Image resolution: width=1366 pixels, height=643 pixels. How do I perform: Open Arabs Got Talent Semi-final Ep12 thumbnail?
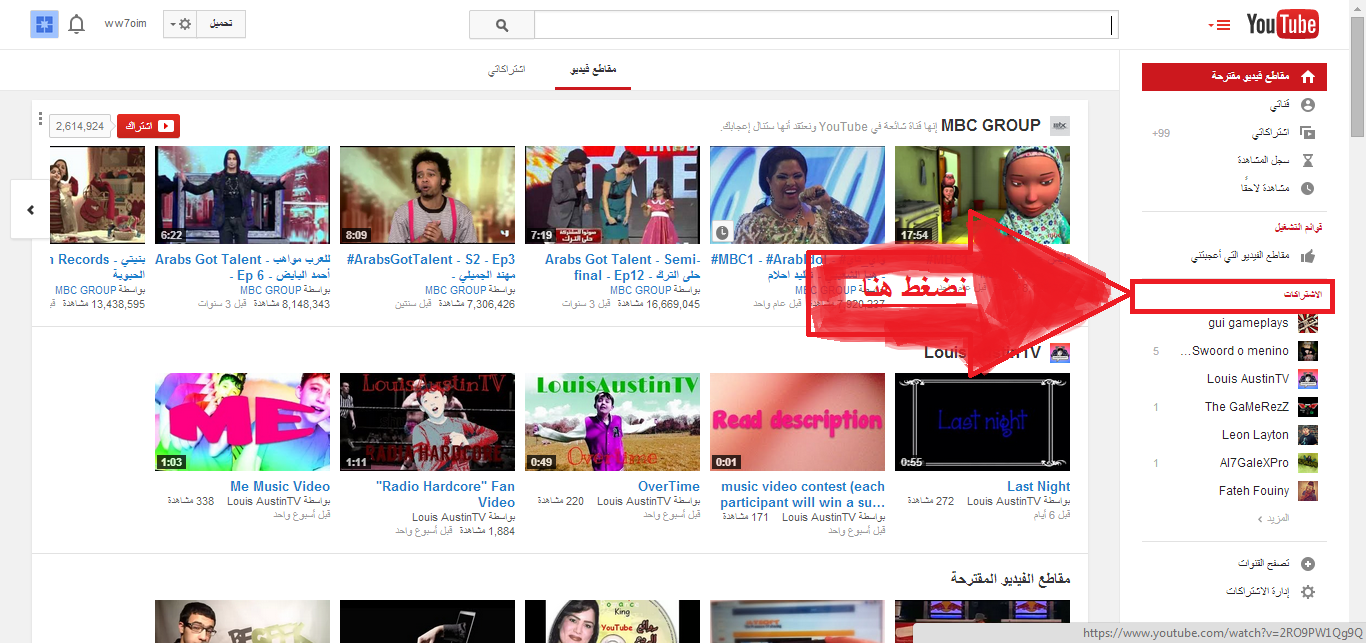[612, 195]
